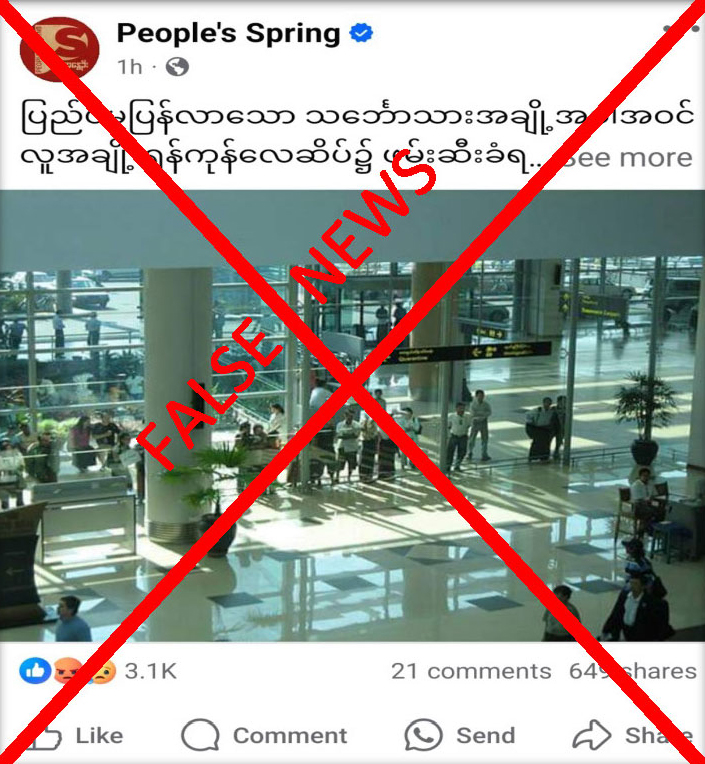Click the blue verified badge
The height and width of the screenshot is (764, 705).
[361, 33]
